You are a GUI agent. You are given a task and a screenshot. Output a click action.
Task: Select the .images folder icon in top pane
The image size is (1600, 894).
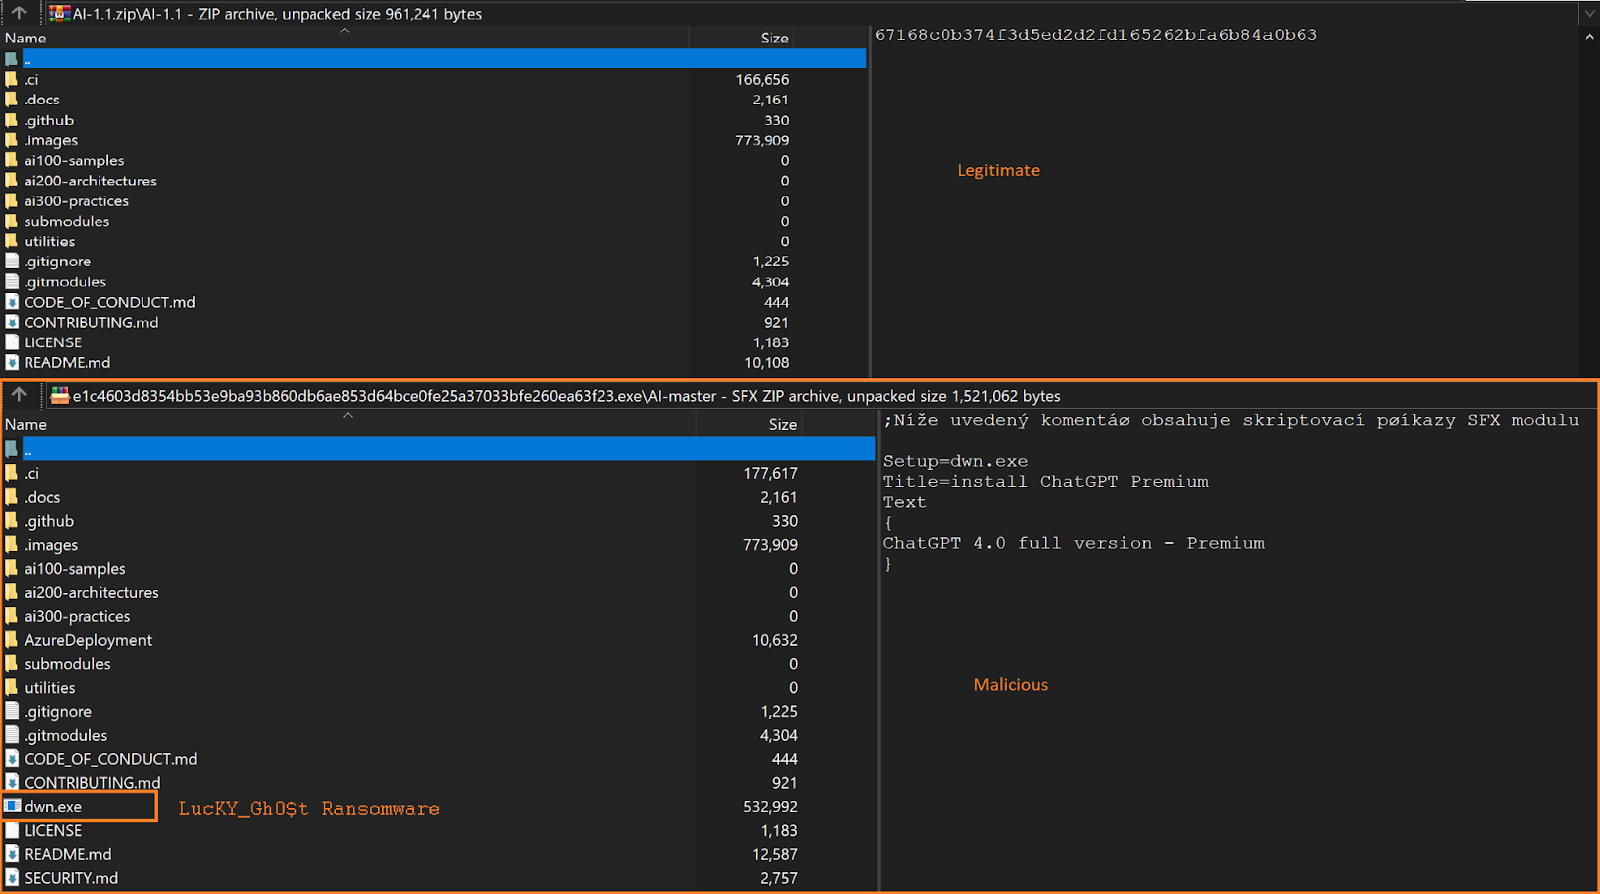tap(12, 140)
